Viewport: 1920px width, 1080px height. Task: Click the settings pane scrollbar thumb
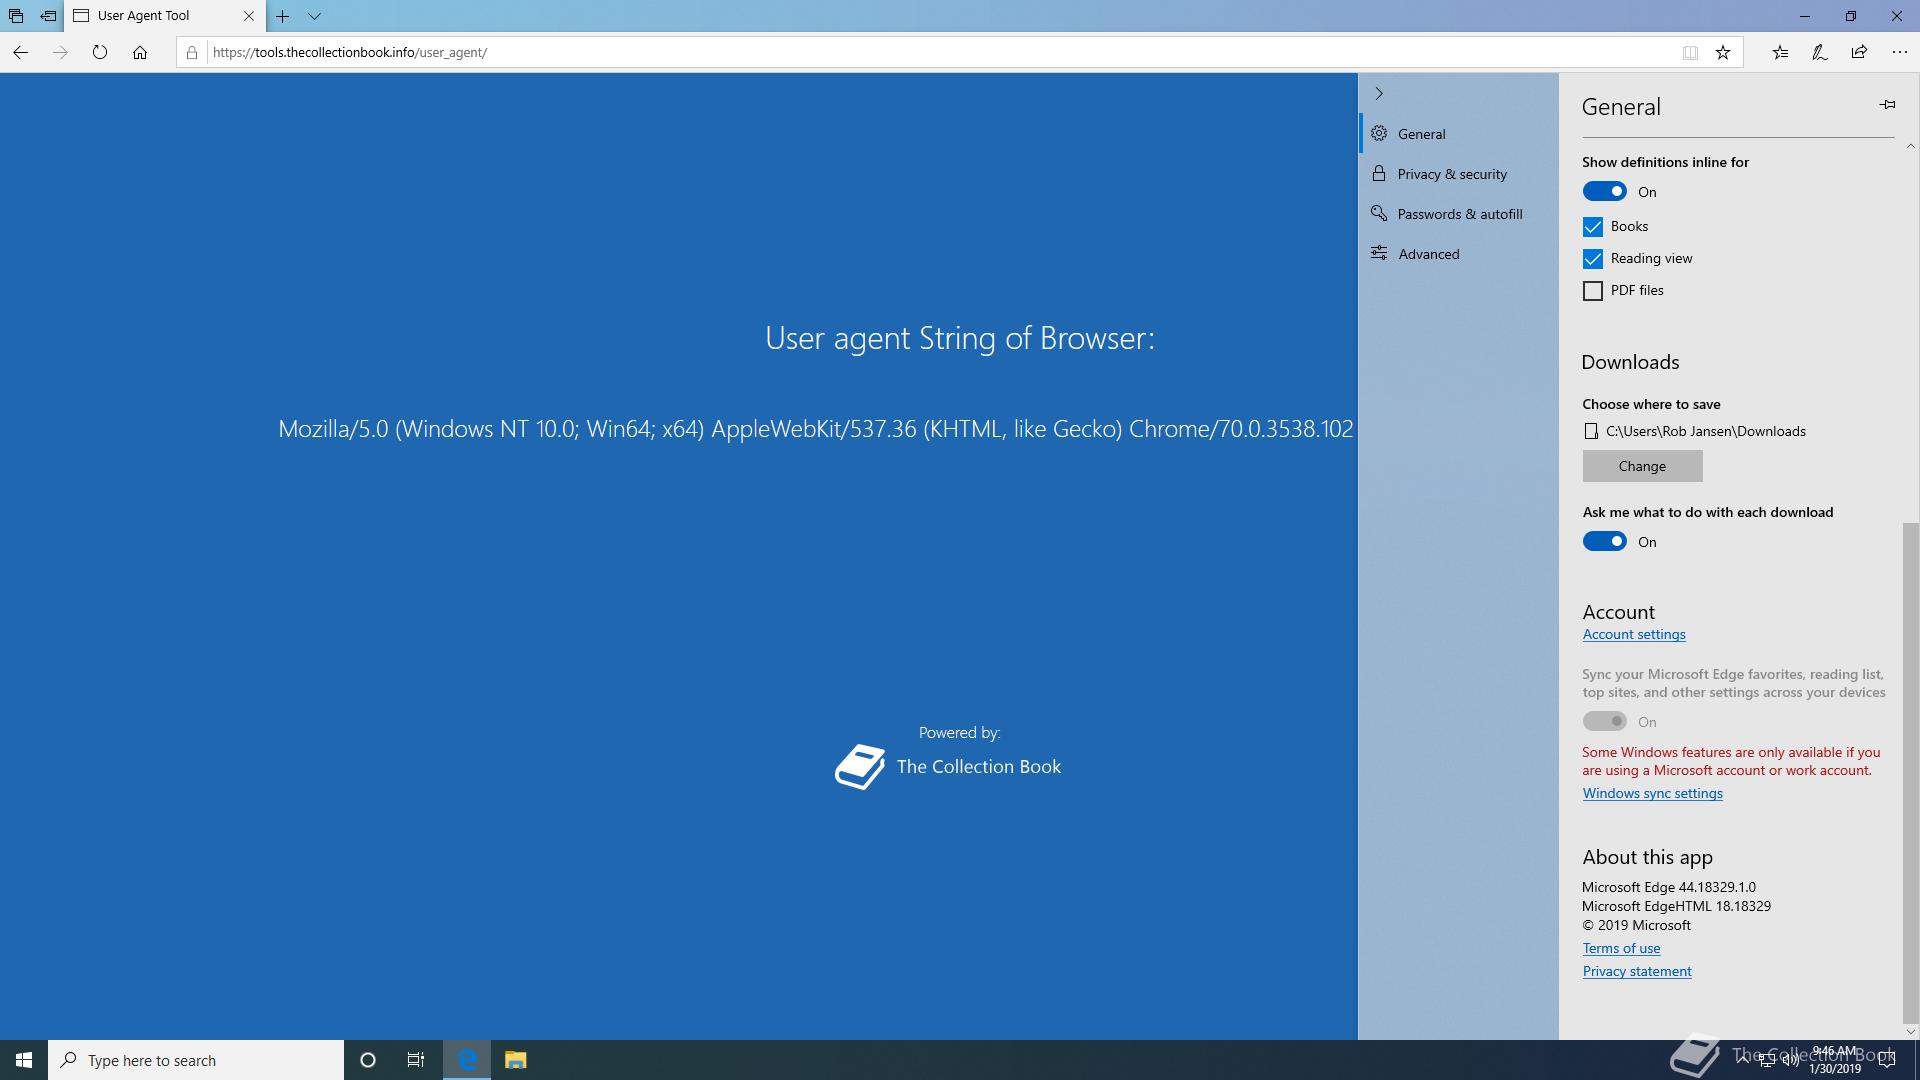pyautogui.click(x=1910, y=772)
